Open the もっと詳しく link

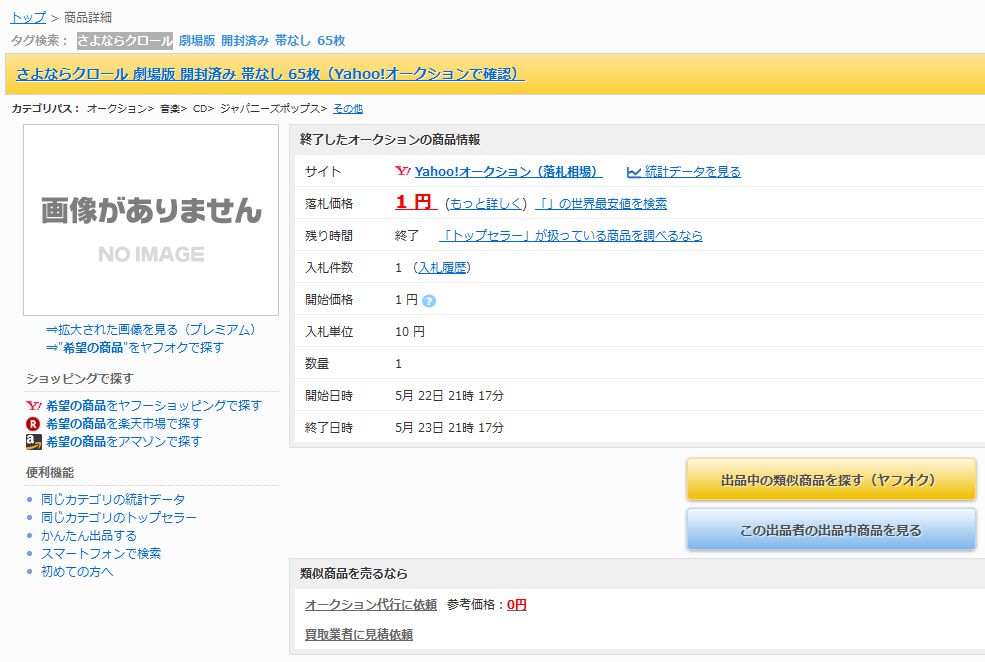pyautogui.click(x=486, y=203)
